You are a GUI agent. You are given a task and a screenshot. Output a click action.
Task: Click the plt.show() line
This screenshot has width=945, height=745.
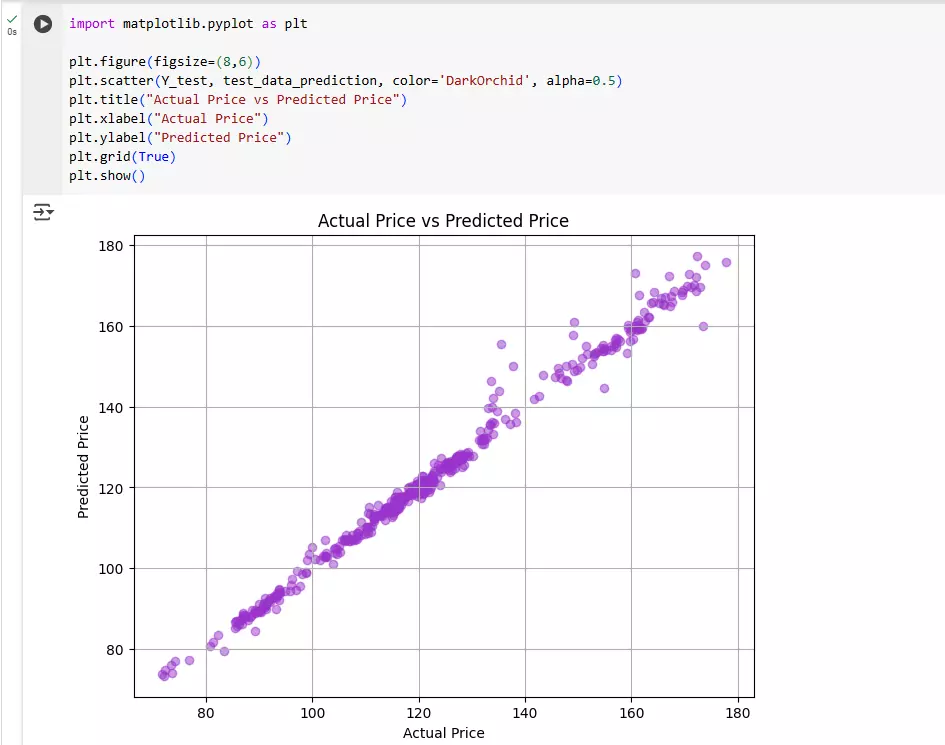(x=107, y=175)
